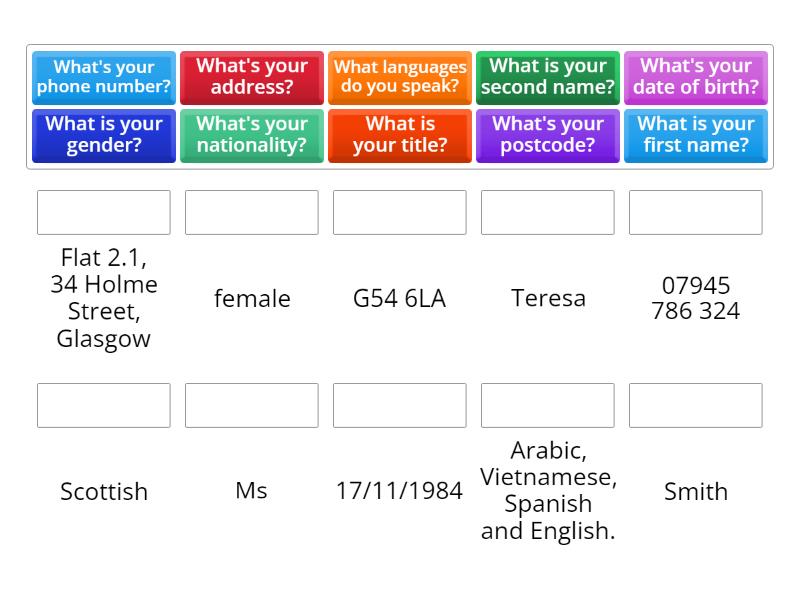The width and height of the screenshot is (800, 600).
Task: Select the empty slot above "Teresa"
Action: (548, 212)
